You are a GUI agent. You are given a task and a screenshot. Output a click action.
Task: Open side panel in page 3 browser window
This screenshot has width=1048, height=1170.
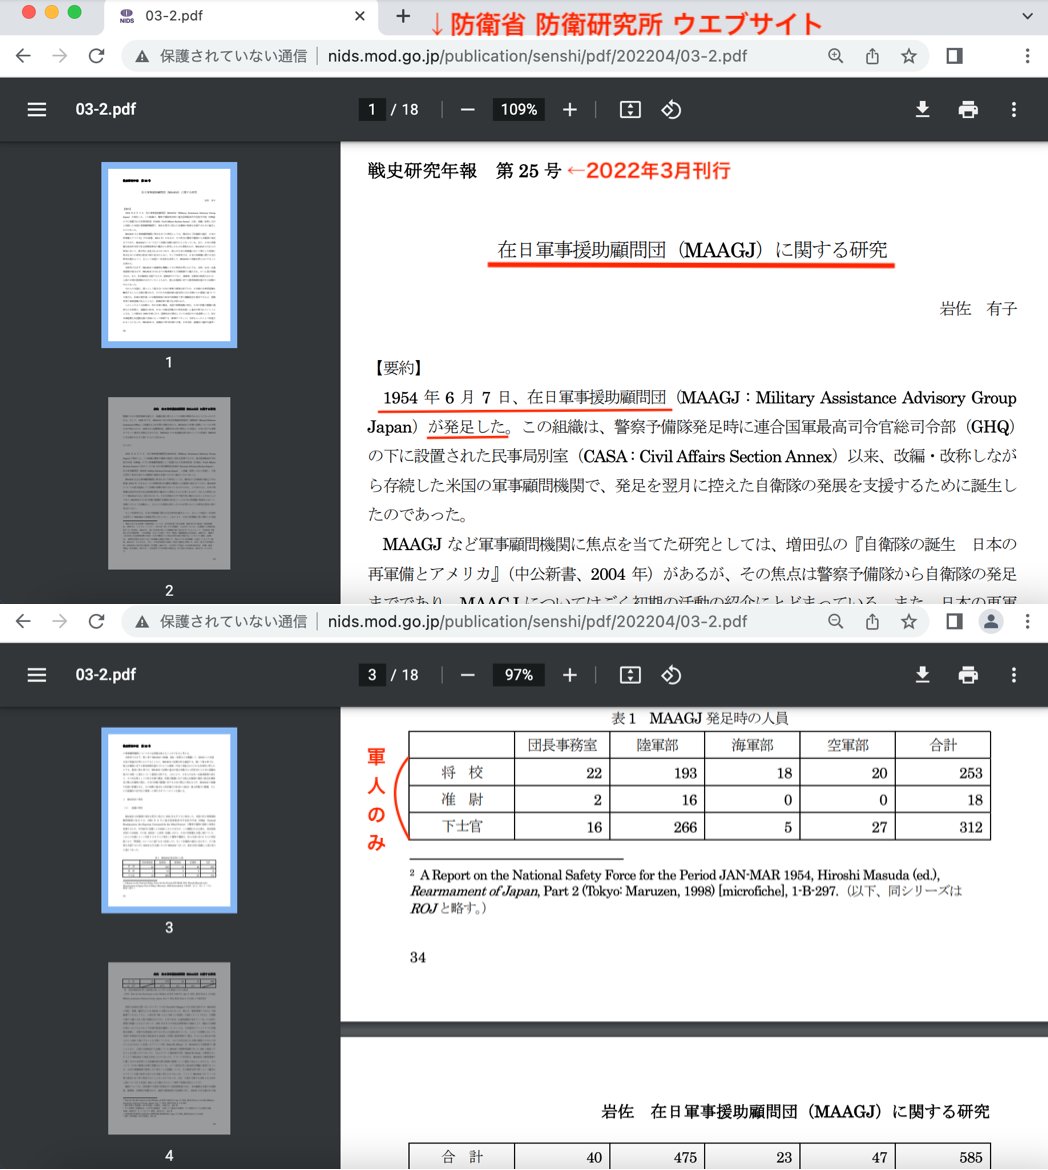(x=954, y=622)
